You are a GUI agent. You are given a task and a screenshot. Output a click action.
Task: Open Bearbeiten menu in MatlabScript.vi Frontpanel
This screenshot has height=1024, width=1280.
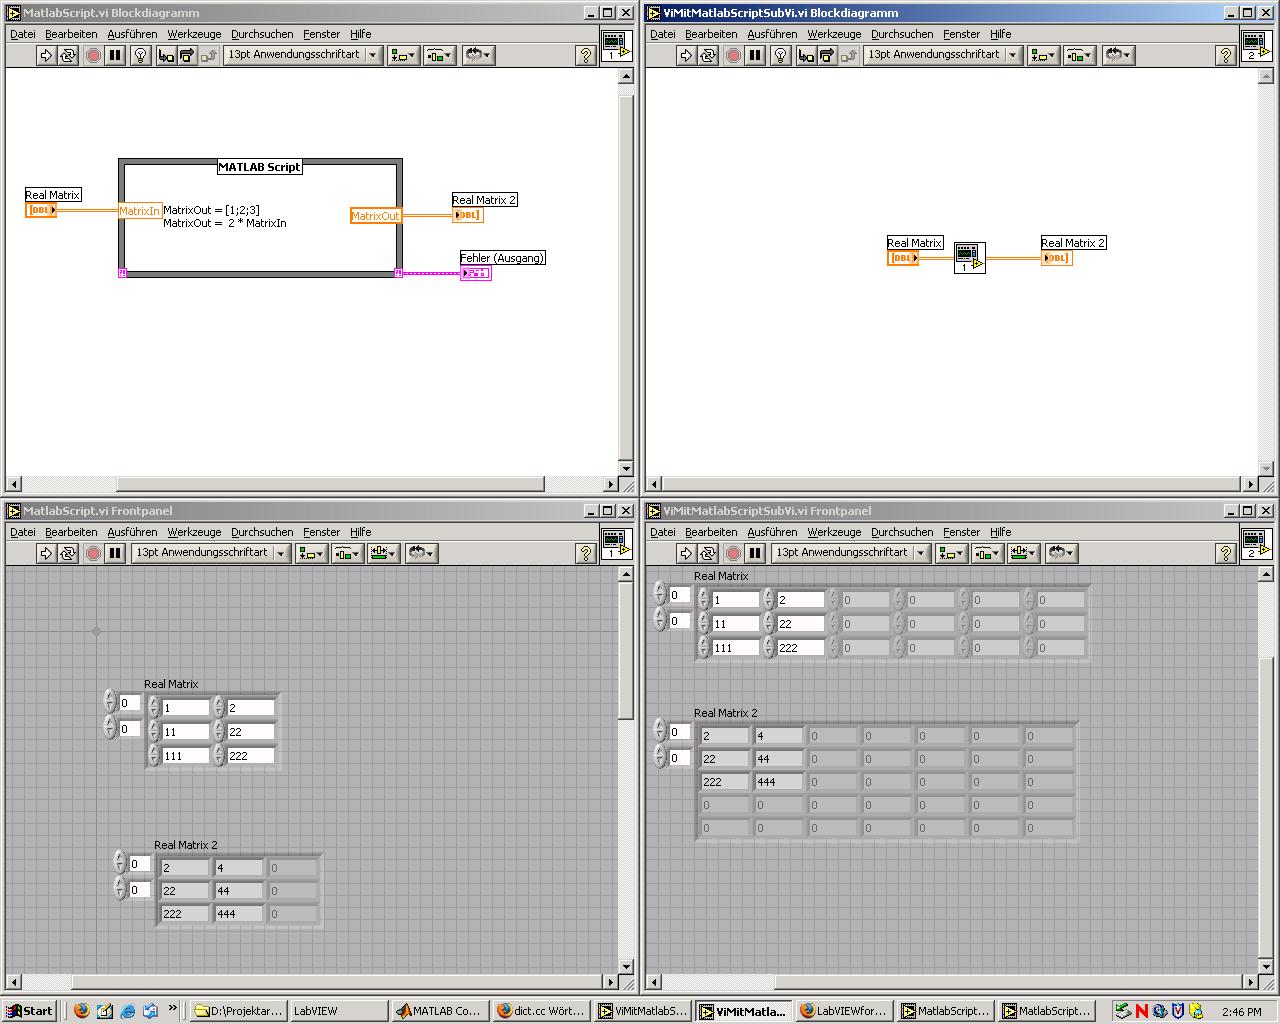tap(71, 532)
